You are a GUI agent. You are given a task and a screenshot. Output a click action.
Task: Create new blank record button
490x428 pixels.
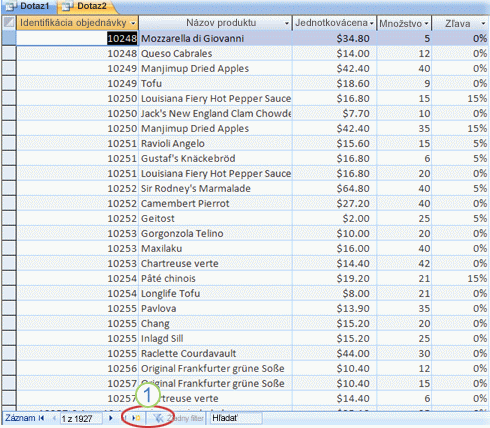[136, 418]
